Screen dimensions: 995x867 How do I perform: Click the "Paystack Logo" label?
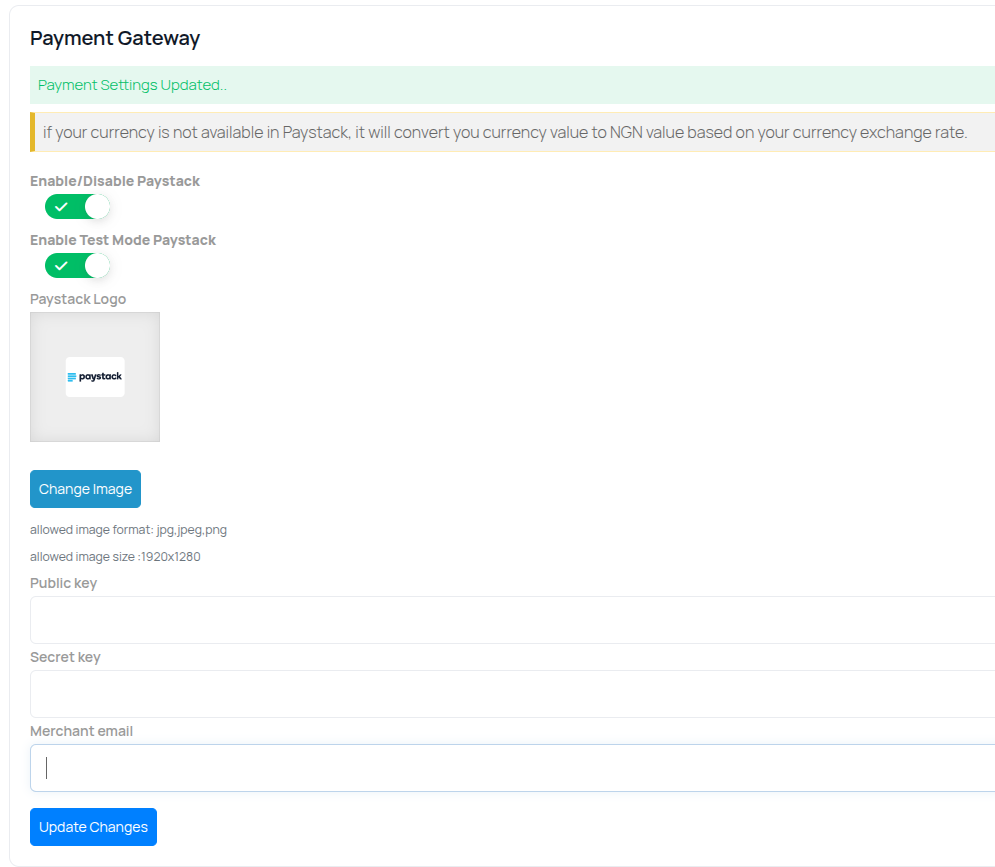click(x=78, y=299)
